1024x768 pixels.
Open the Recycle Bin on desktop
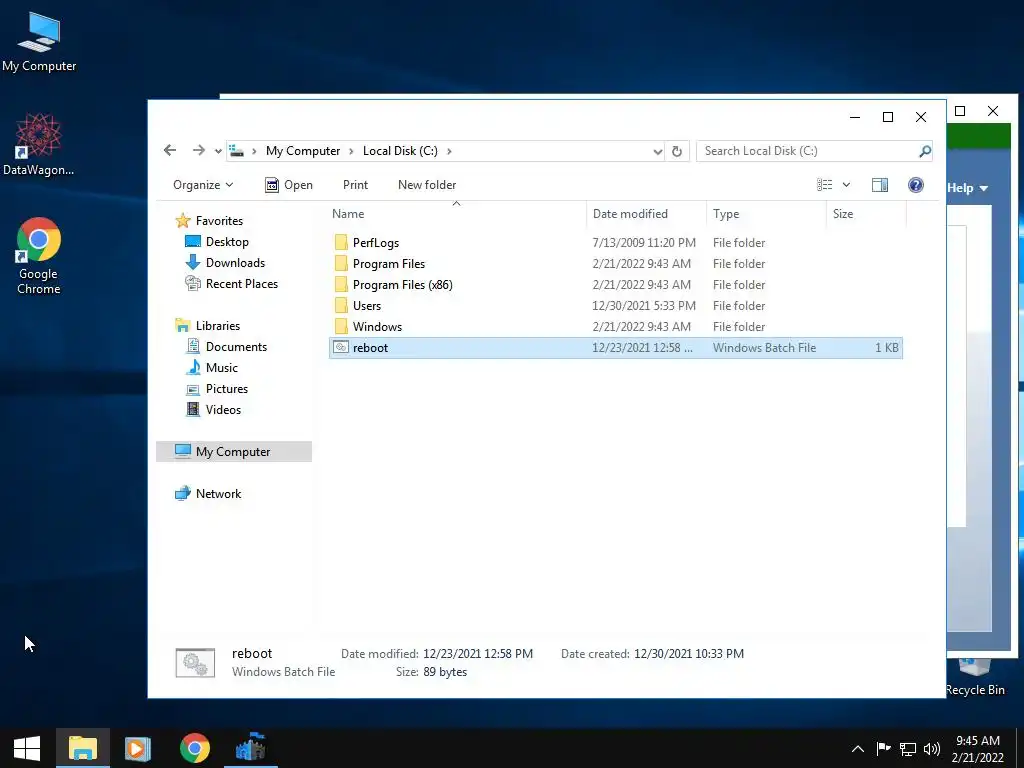tap(974, 677)
